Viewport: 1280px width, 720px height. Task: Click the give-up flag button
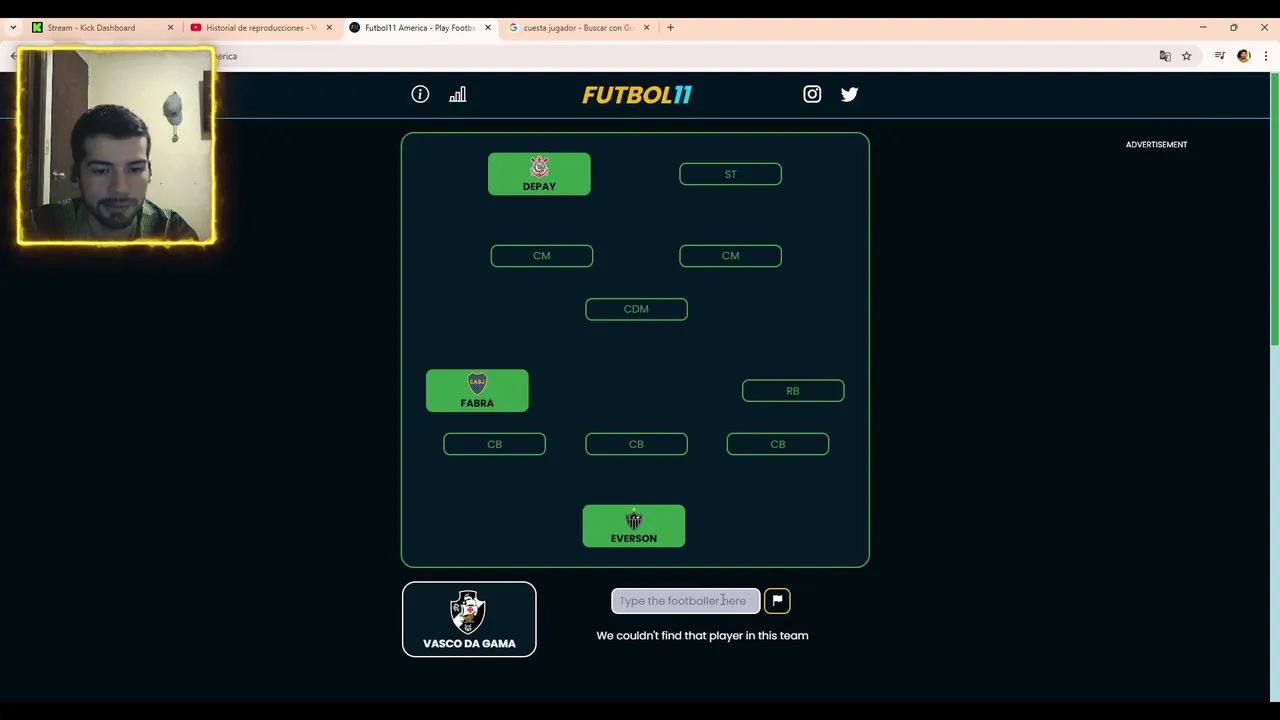pos(777,600)
